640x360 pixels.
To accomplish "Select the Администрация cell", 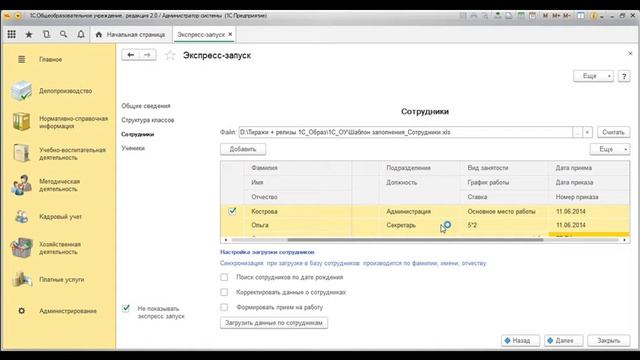I will point(420,211).
